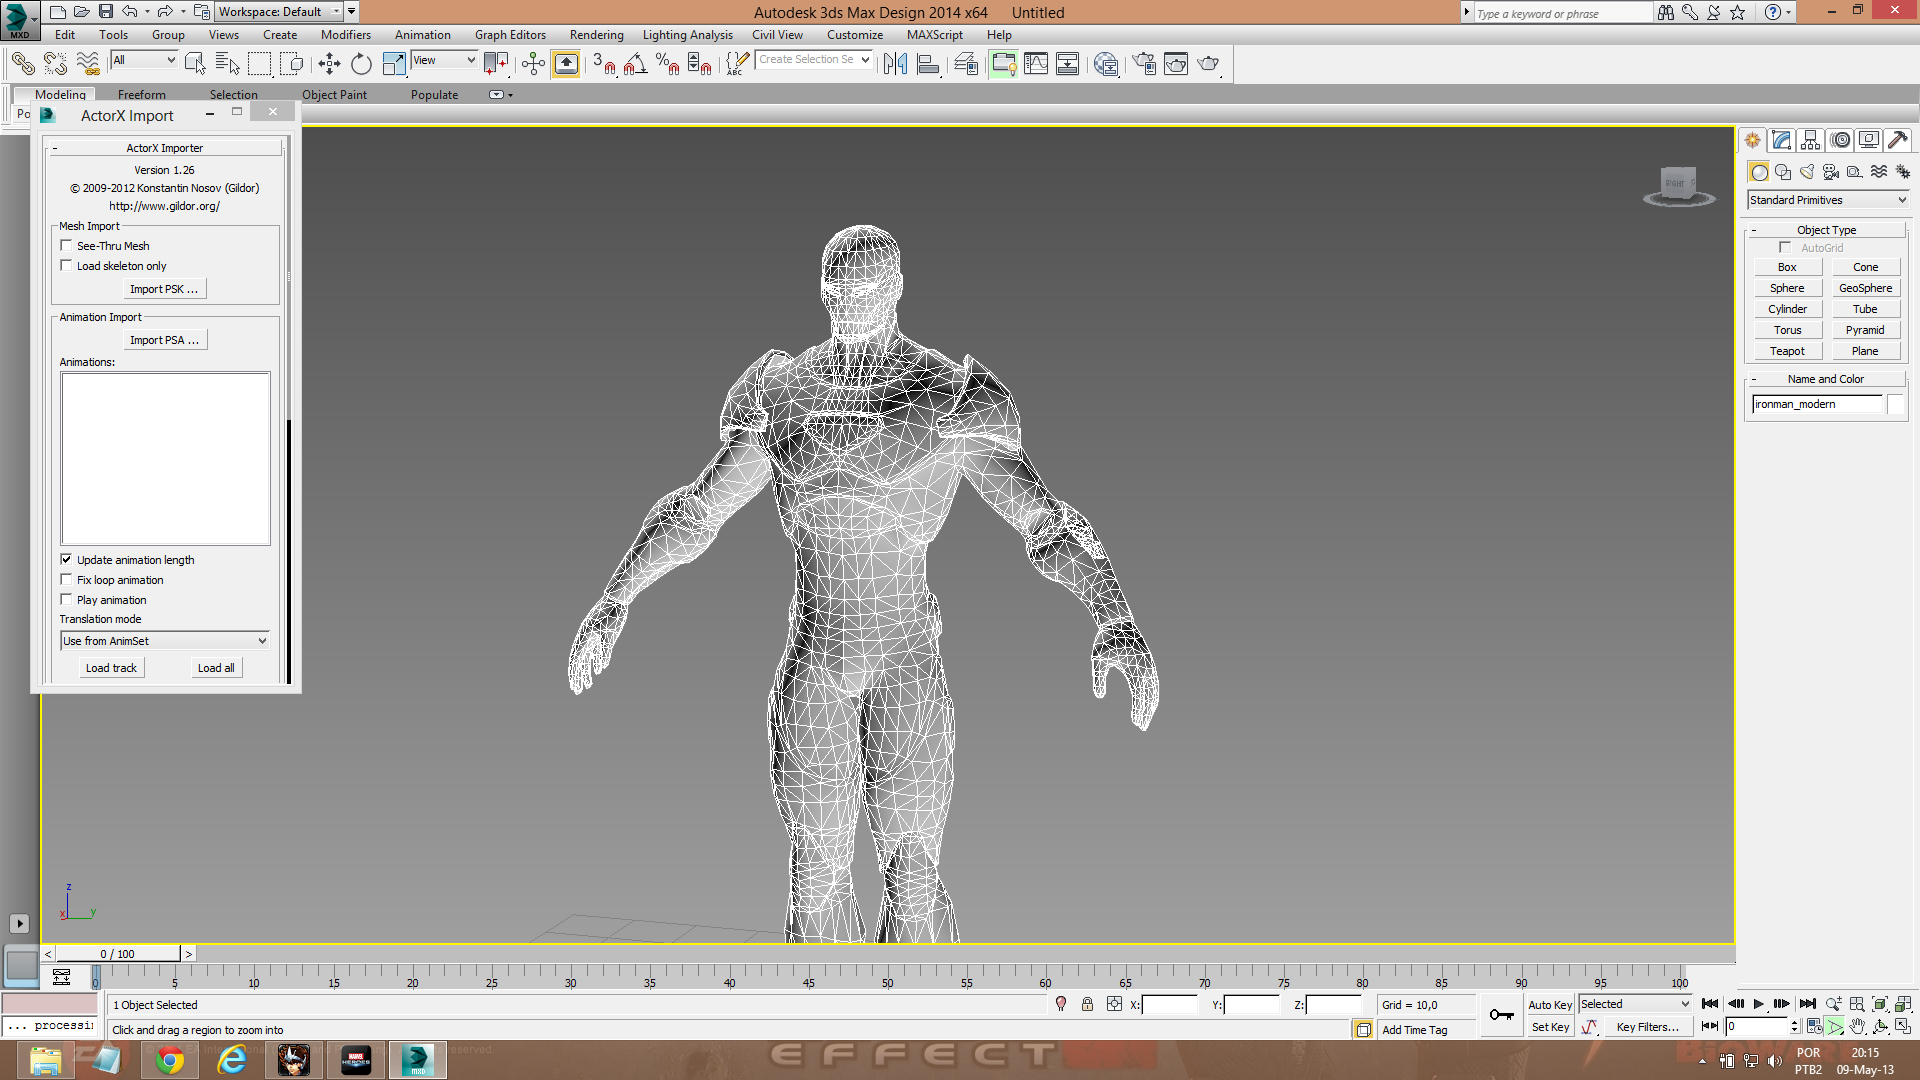Screen dimensions: 1920x1080
Task: Switch to the Object Paint ribbon tab
Action: pos(334,95)
